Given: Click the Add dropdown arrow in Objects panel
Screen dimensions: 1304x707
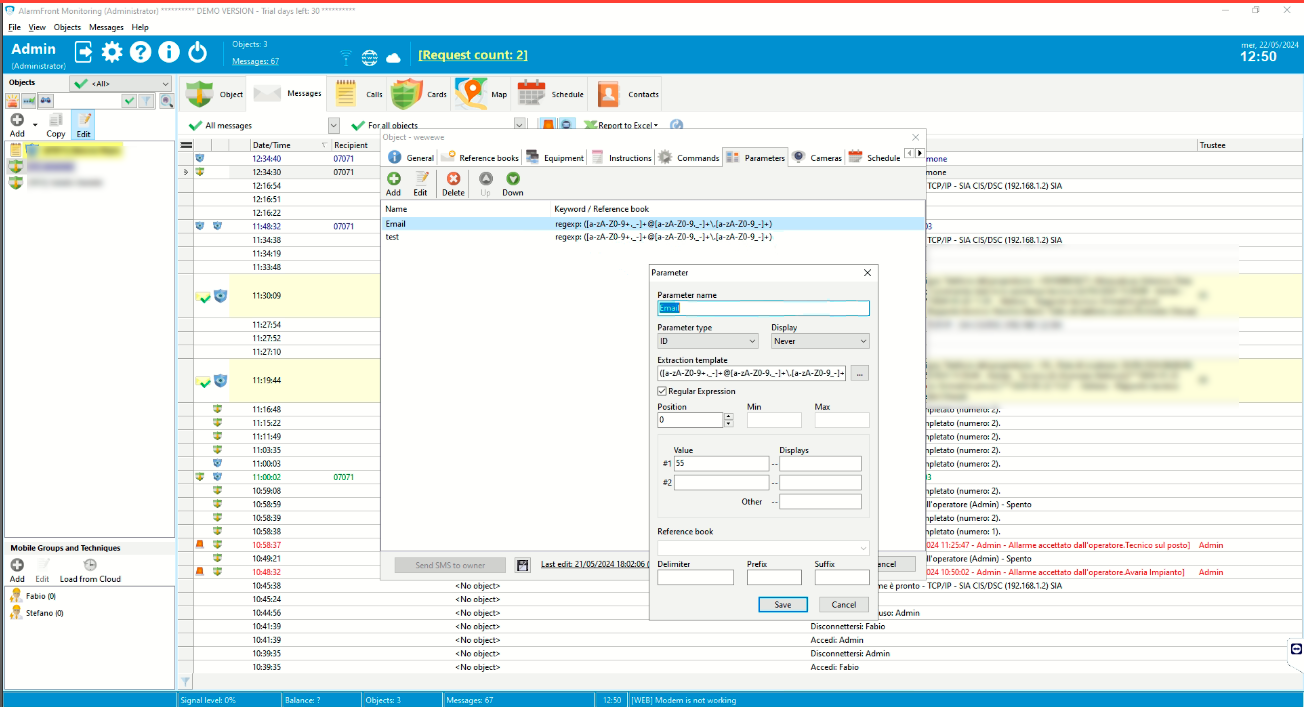Looking at the screenshot, I should pyautogui.click(x=35, y=125).
